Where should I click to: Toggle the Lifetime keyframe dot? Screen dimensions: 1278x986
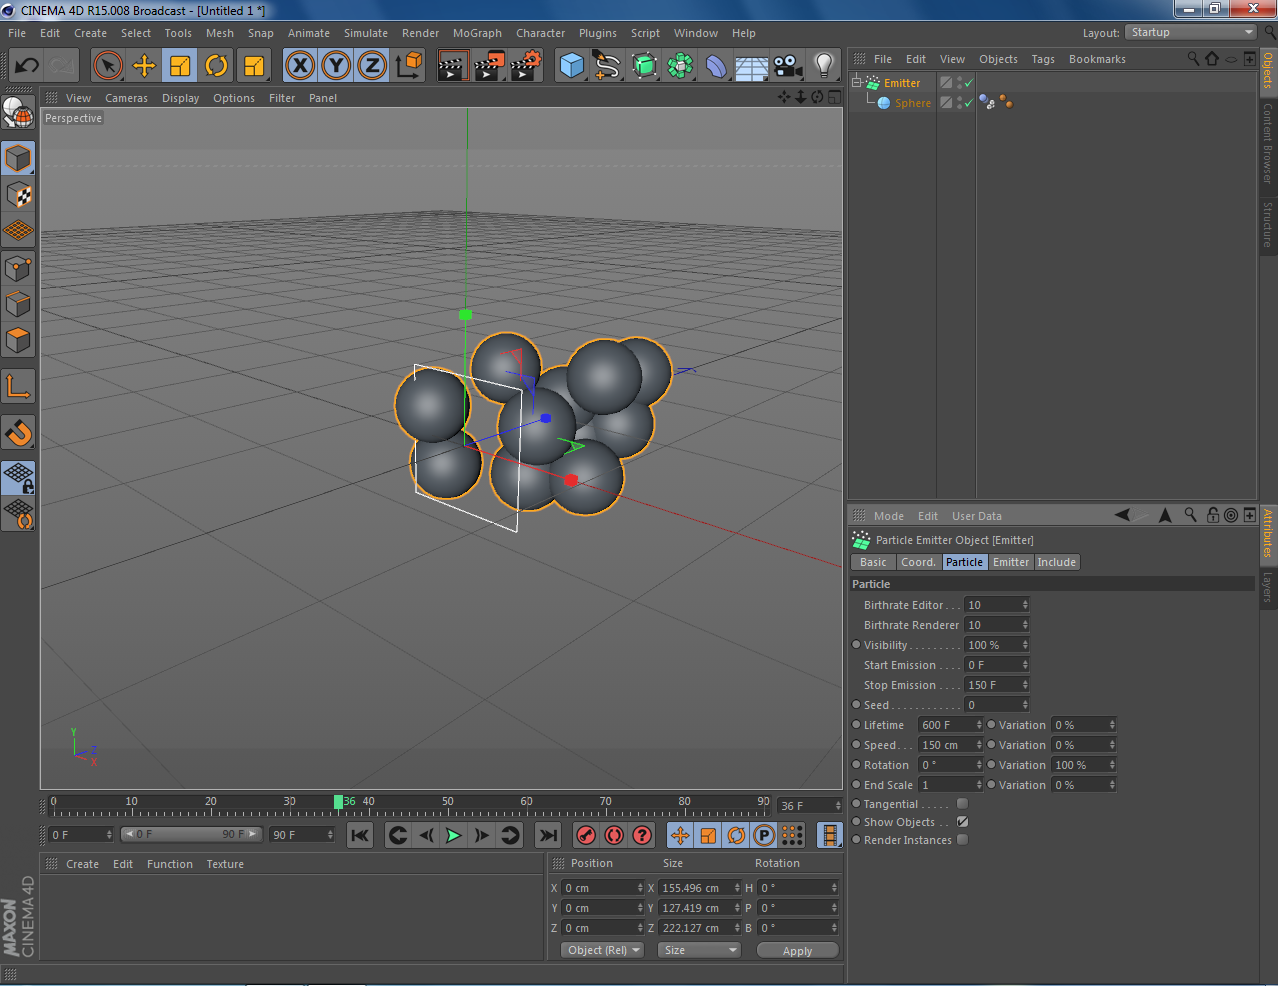pos(856,725)
